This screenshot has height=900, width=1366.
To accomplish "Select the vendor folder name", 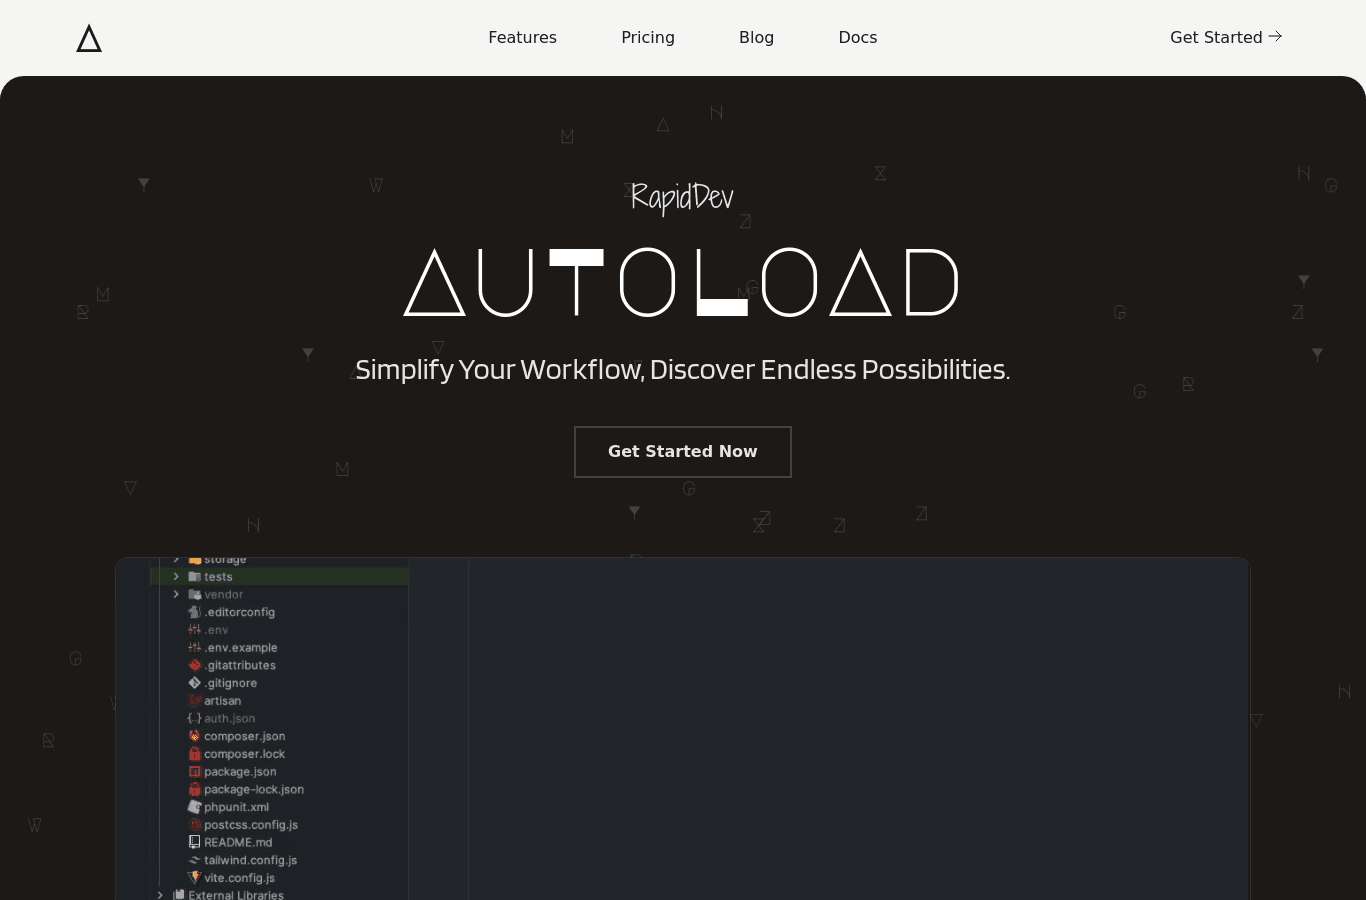I will pyautogui.click(x=223, y=594).
